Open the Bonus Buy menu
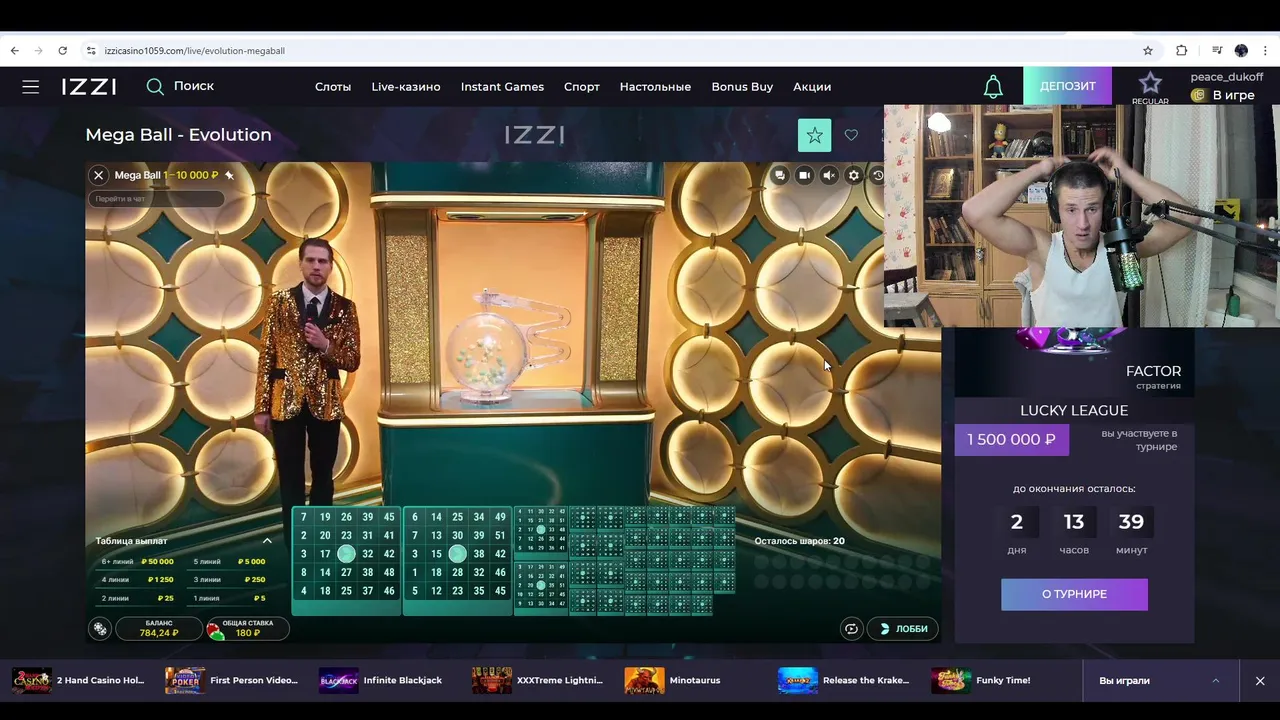The image size is (1280, 720). [x=742, y=87]
